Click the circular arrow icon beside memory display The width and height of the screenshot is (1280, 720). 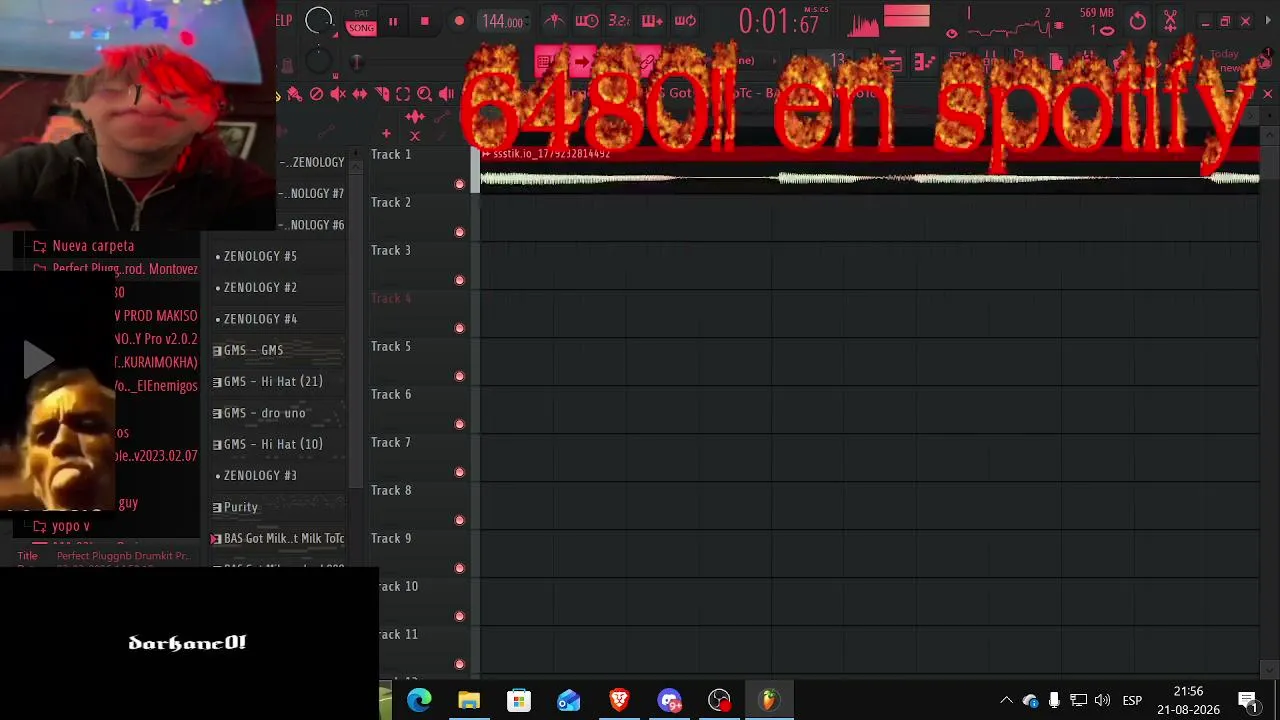[x=1138, y=21]
